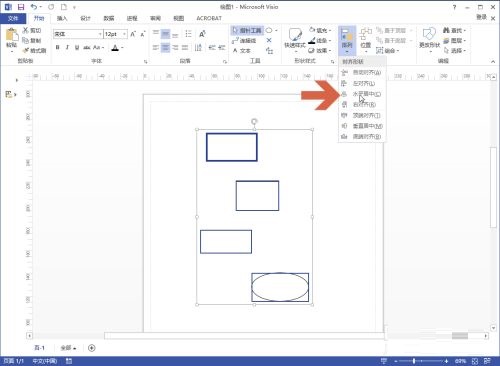Toggle Underline formatting
The width and height of the screenshot is (500, 366).
[77, 47]
